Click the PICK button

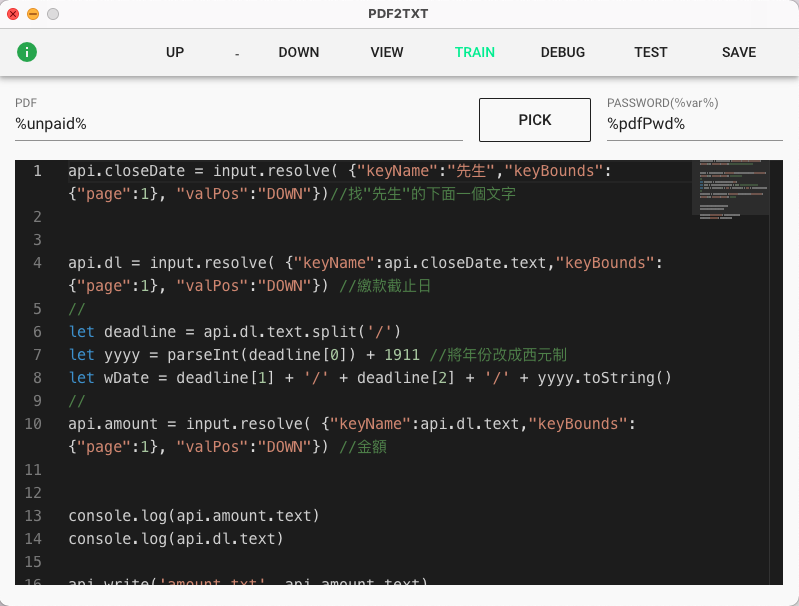(x=535, y=120)
